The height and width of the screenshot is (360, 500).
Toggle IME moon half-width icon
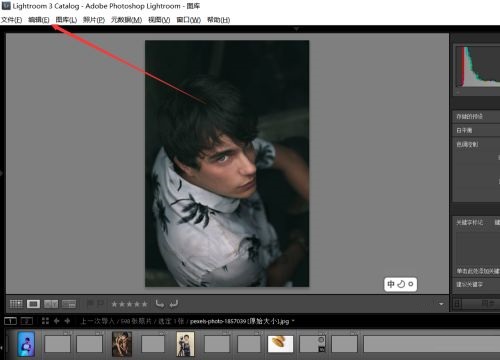[x=401, y=284]
